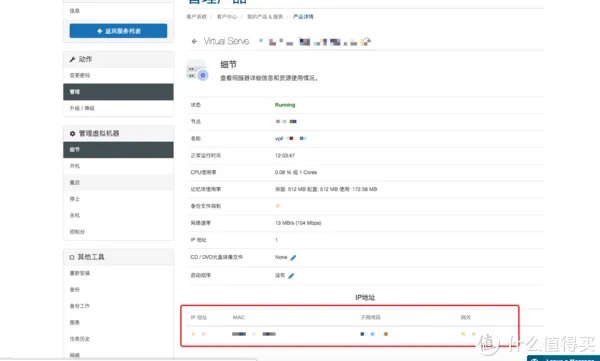This screenshot has width=600, height=361.
Task: Click the IP地址 section heading above the table
Action: (365, 297)
